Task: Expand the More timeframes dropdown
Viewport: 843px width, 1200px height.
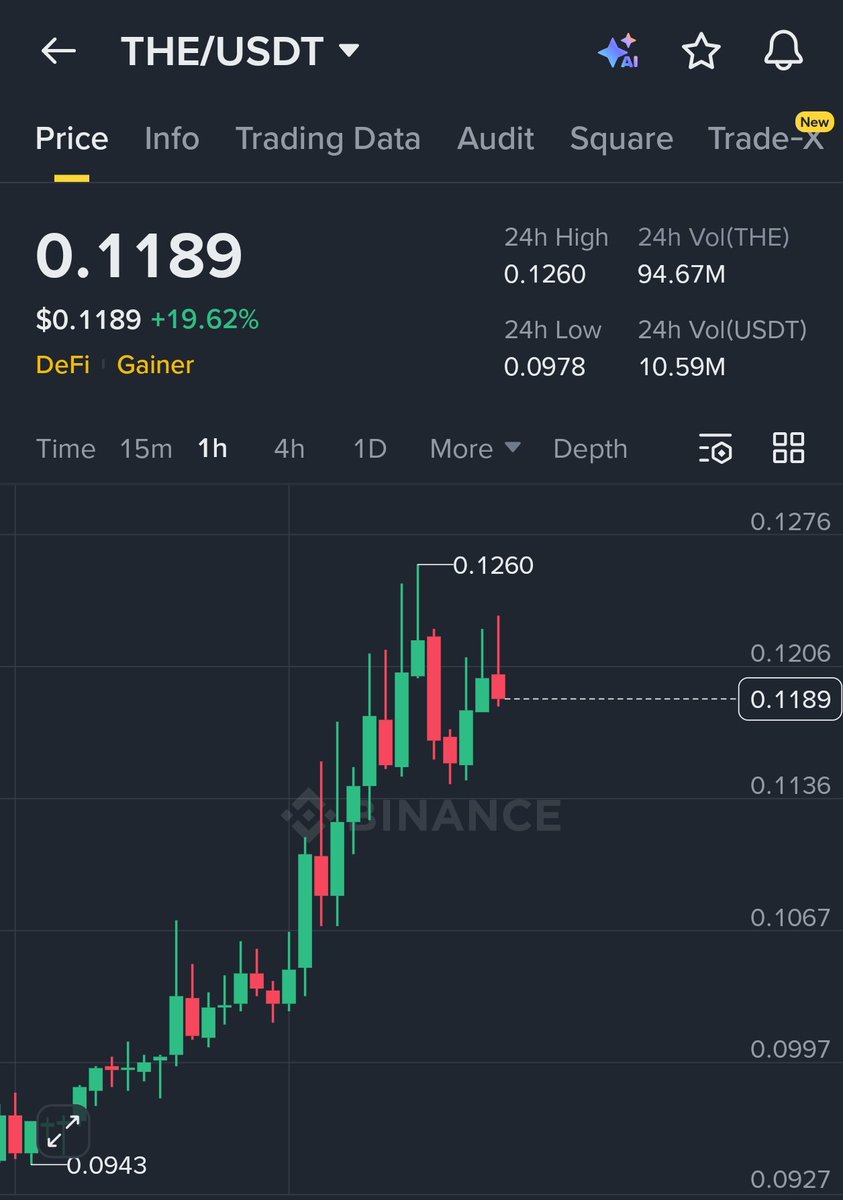Action: tap(475, 449)
